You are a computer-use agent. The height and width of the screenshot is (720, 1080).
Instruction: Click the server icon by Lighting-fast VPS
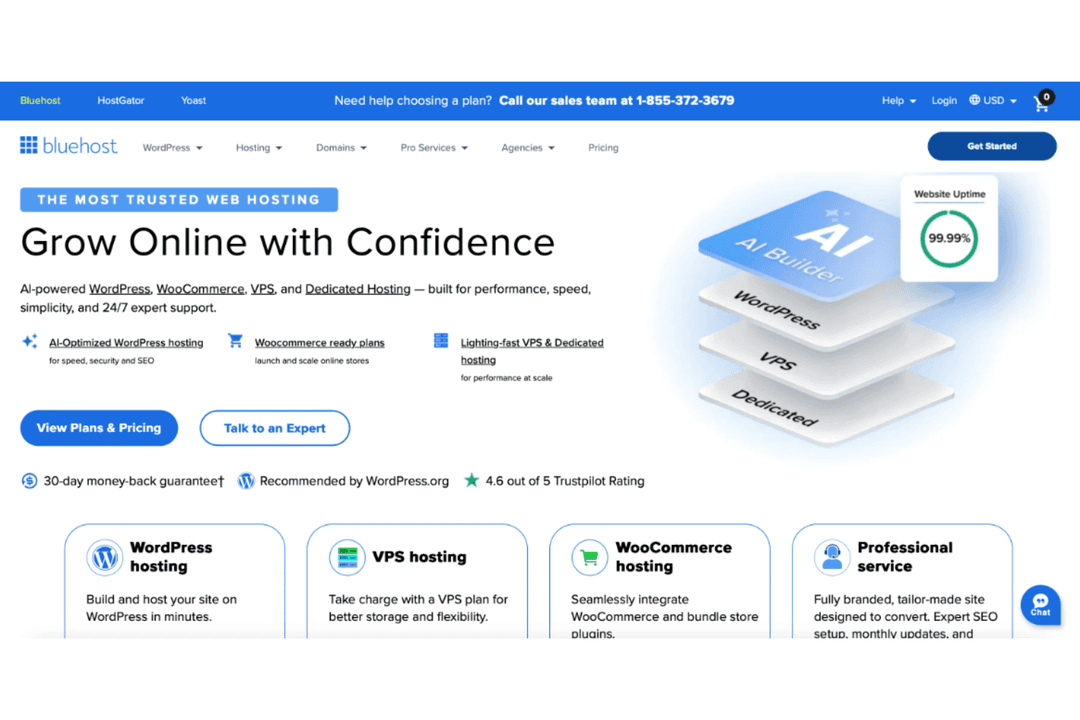pos(441,340)
